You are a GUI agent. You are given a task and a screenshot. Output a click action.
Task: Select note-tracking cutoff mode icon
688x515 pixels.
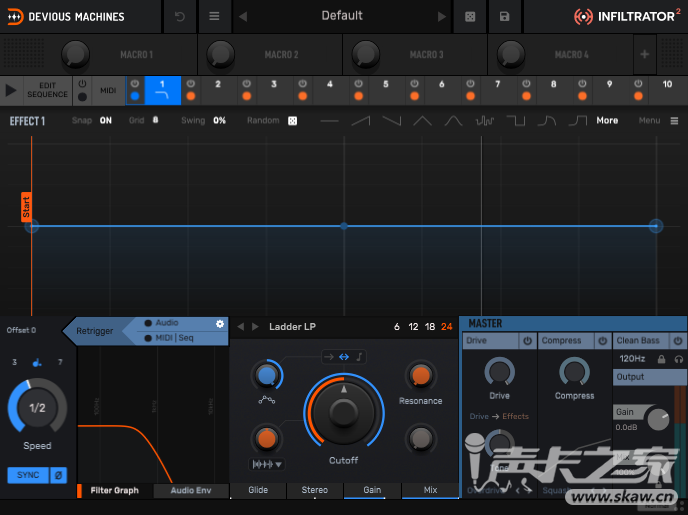[359, 357]
